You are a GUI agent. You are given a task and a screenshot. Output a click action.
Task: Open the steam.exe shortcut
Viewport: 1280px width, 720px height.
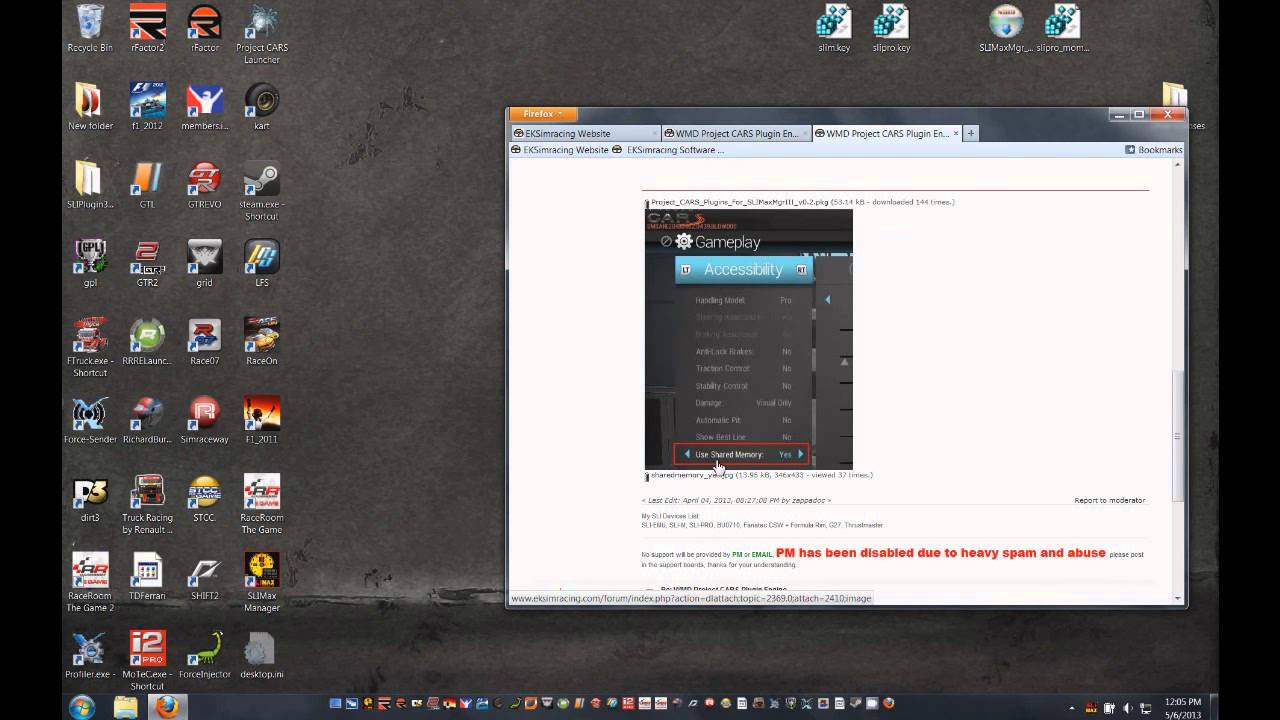coord(262,190)
